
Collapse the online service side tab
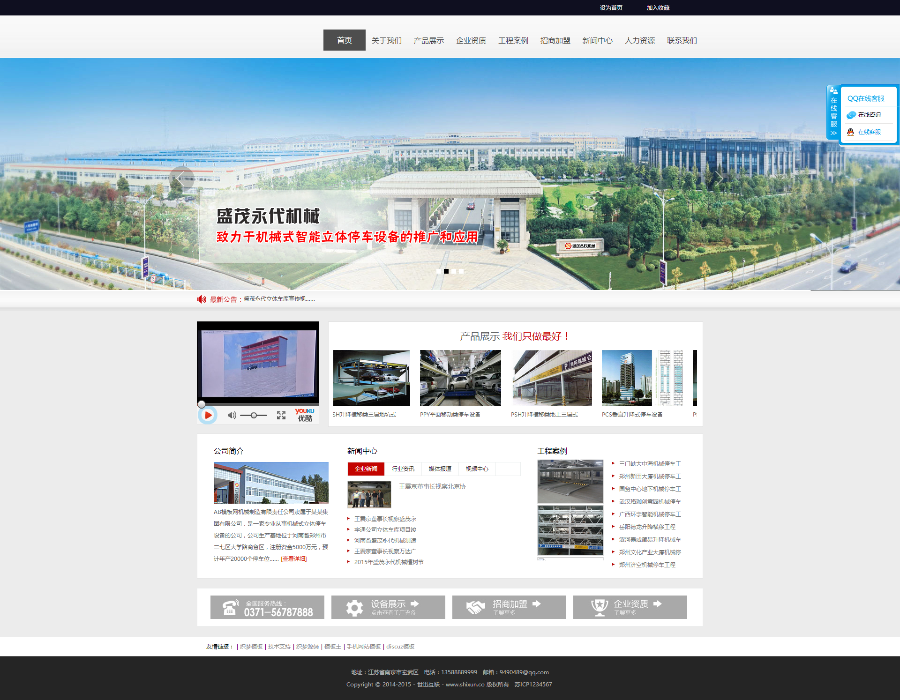click(x=833, y=112)
